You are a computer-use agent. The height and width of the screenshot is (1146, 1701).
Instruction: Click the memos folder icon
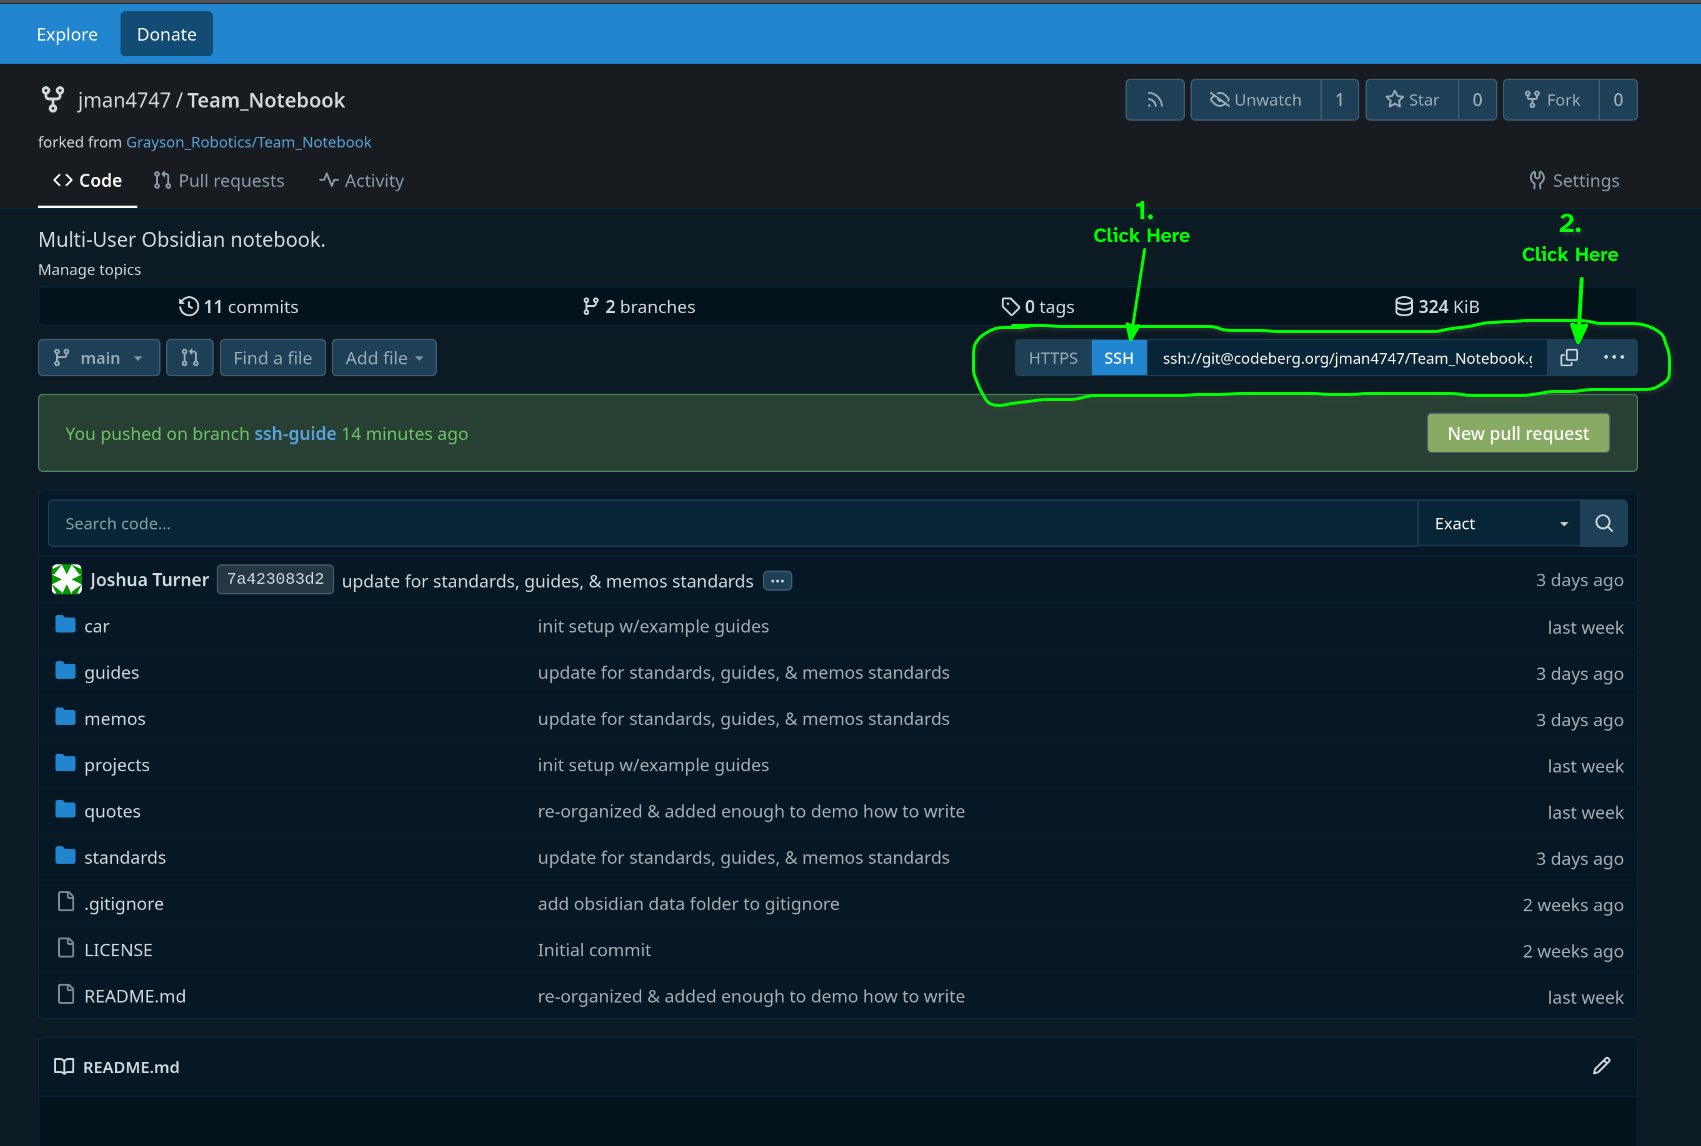point(66,717)
